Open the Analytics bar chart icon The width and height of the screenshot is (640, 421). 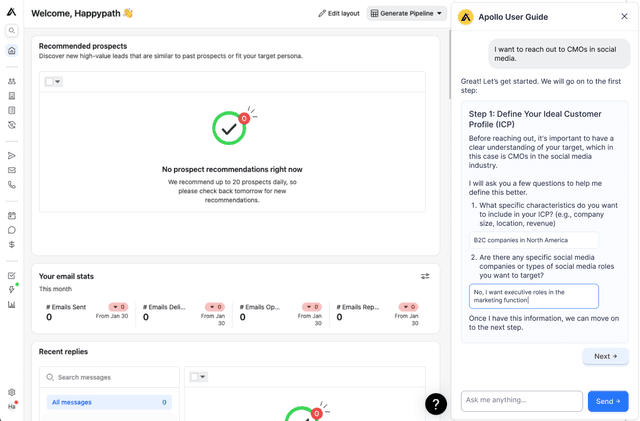click(x=11, y=305)
